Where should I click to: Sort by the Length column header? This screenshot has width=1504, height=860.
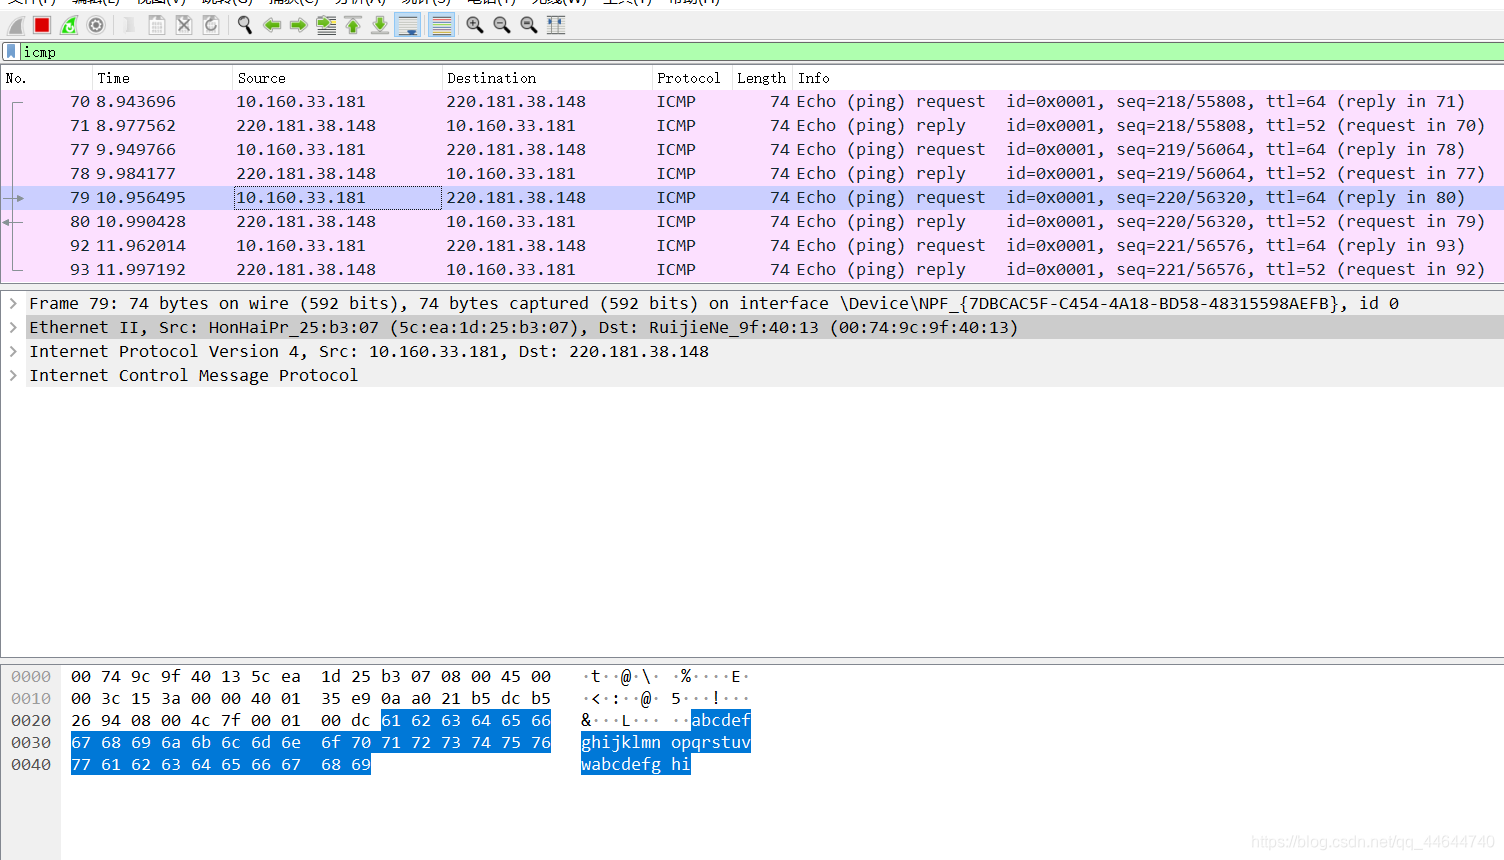762,78
